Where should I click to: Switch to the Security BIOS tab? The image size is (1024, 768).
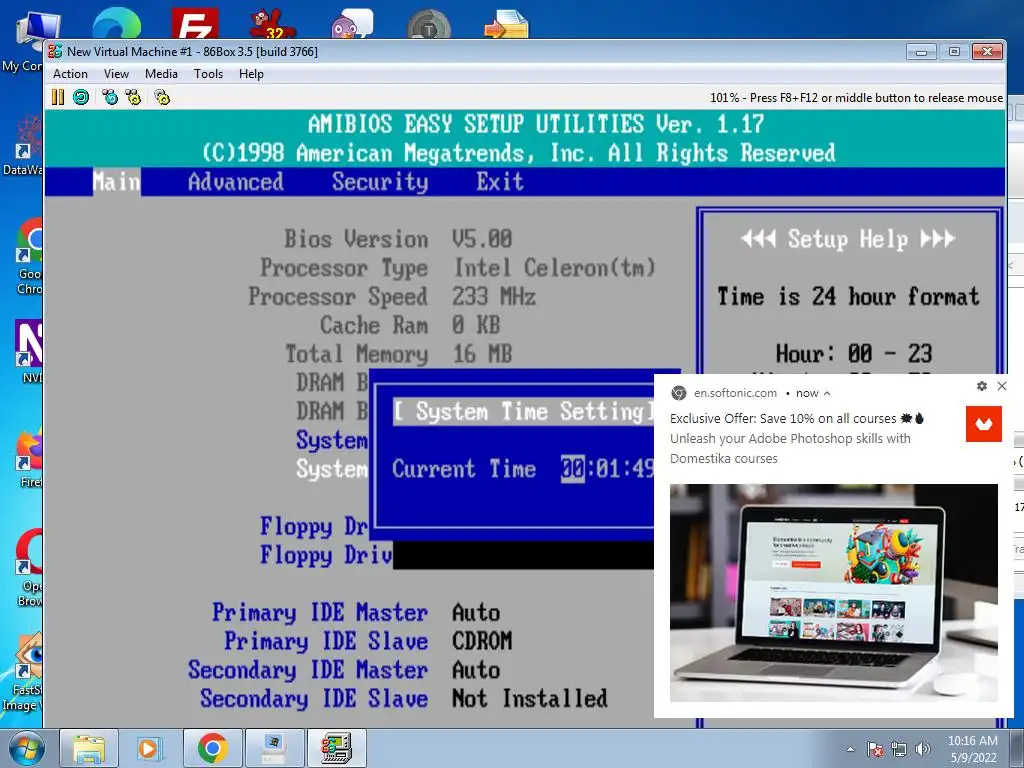(x=380, y=182)
